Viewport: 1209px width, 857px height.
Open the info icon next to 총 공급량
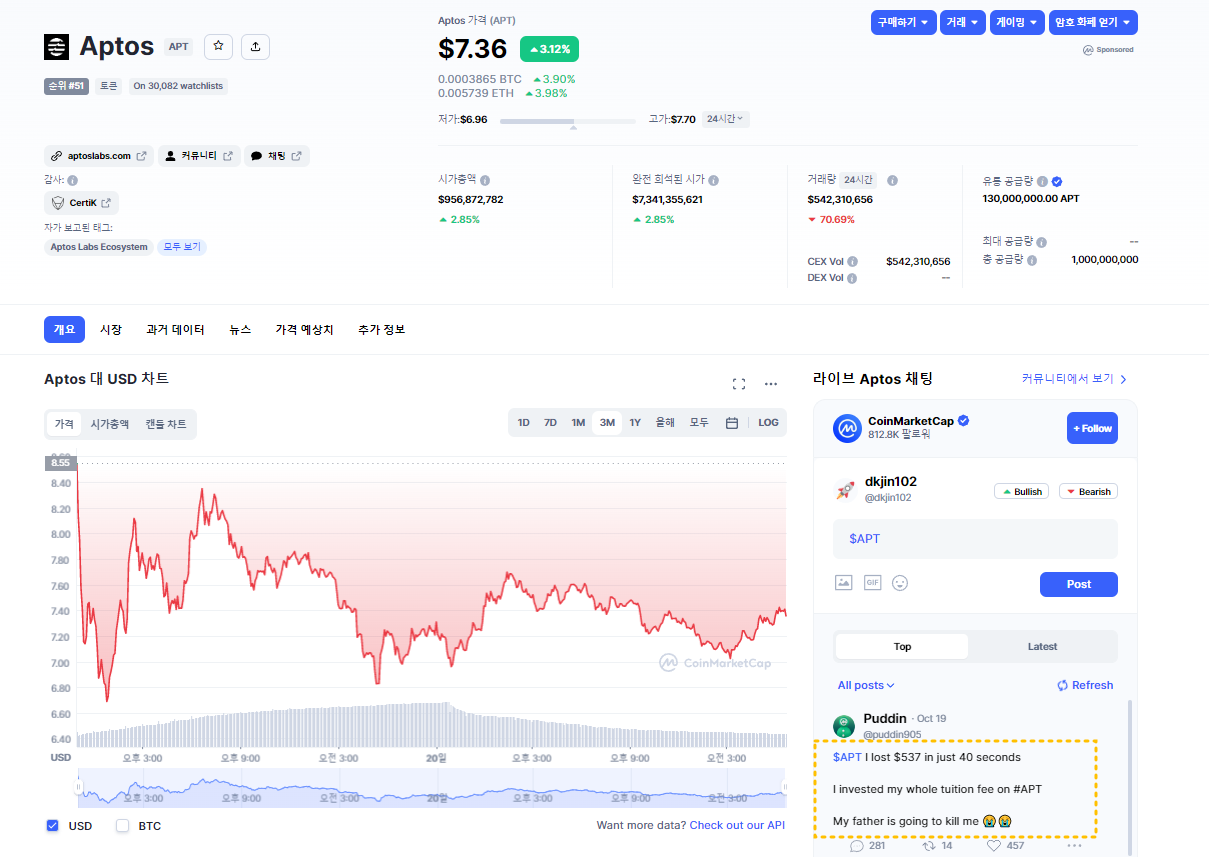1032,260
